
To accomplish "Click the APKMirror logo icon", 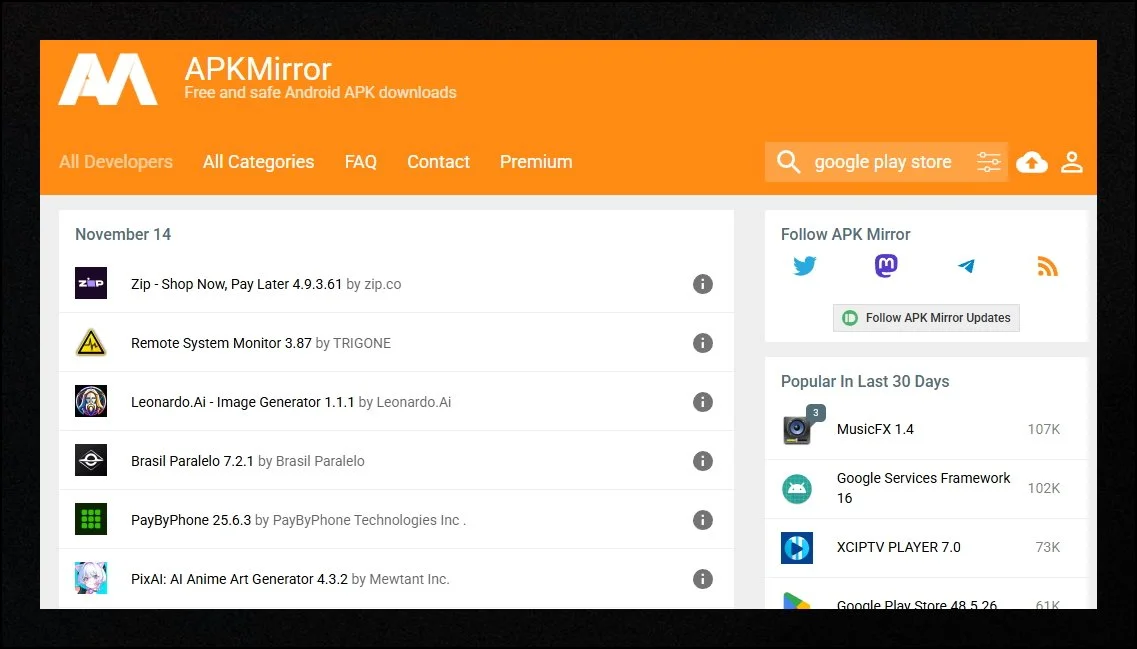I will tap(108, 80).
